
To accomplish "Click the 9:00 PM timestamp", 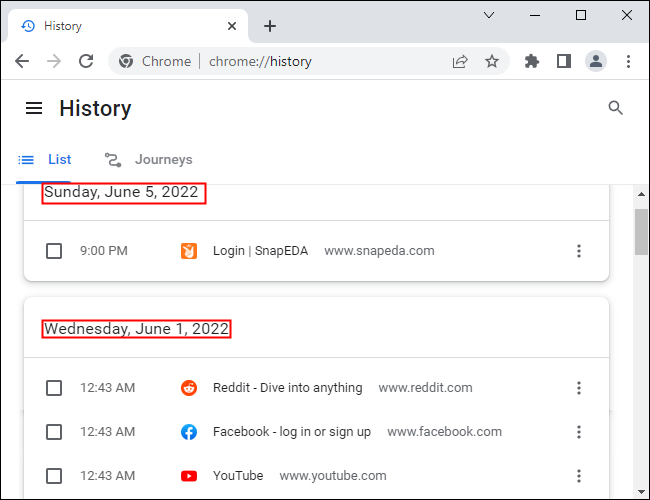I will 104,251.
